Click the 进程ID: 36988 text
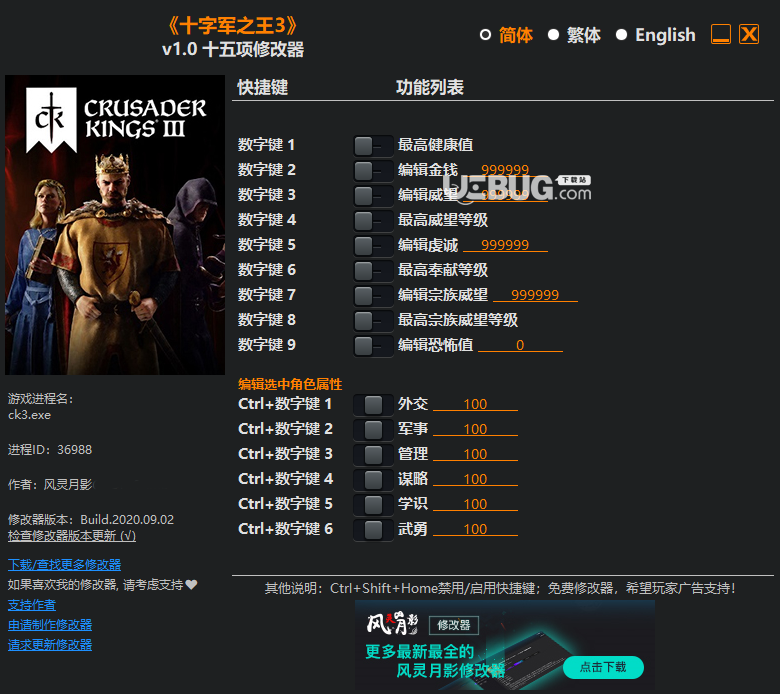Screen dimensions: 780x694 [x=50, y=450]
